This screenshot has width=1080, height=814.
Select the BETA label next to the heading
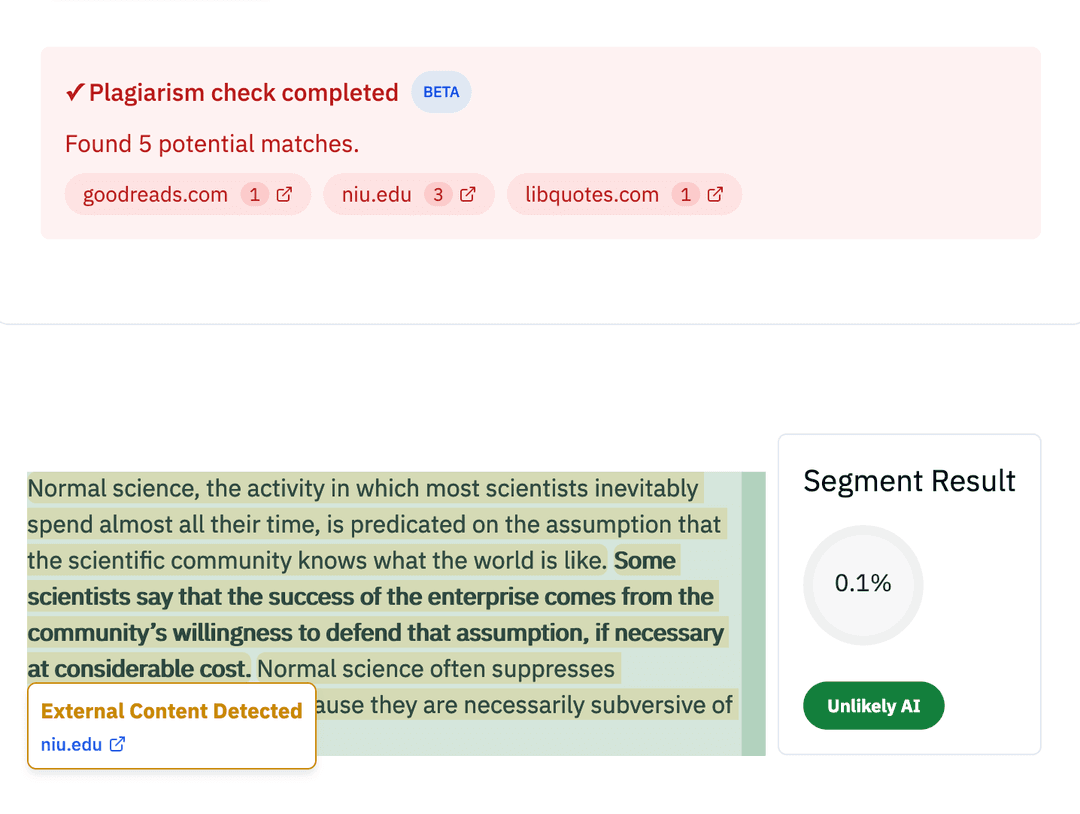[x=441, y=91]
